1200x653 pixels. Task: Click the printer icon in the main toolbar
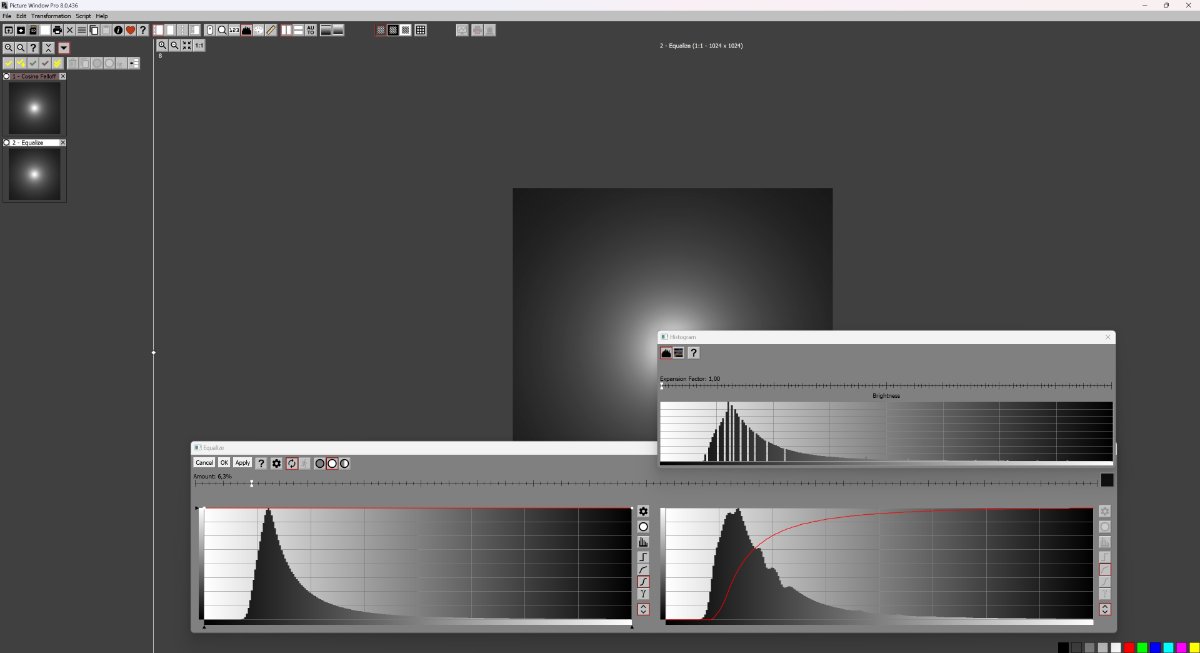(x=57, y=30)
